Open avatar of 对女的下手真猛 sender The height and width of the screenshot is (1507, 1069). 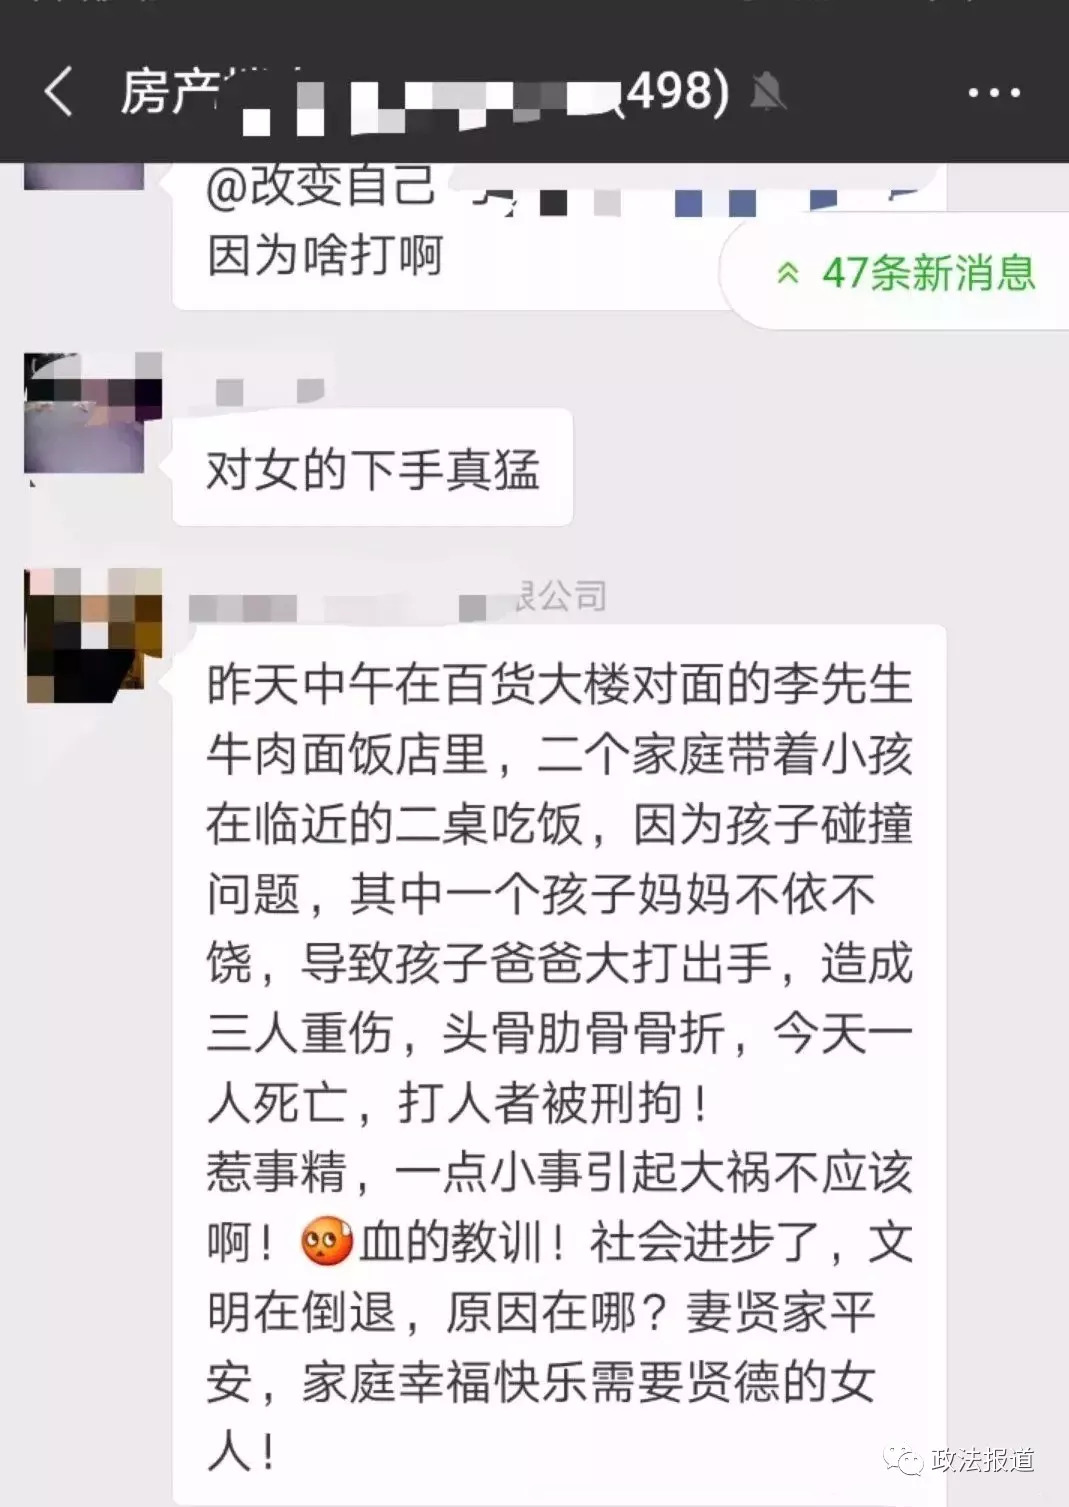pyautogui.click(x=93, y=412)
